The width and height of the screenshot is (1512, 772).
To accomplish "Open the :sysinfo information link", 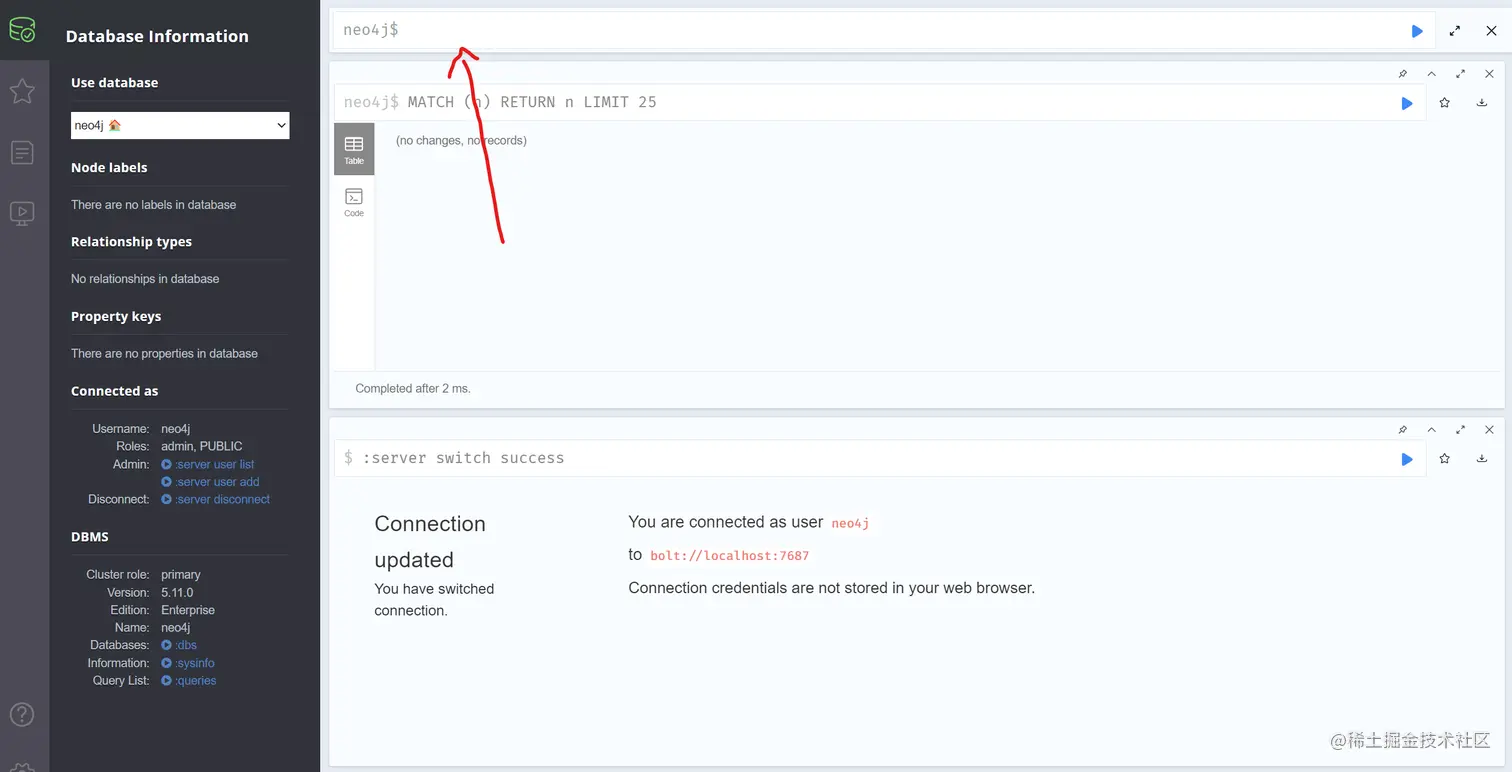I will coord(188,663).
